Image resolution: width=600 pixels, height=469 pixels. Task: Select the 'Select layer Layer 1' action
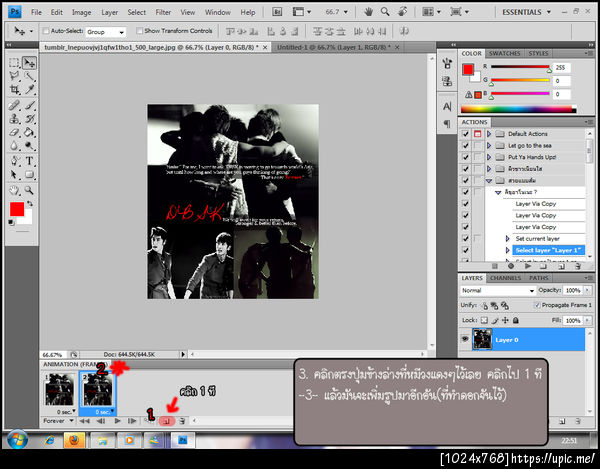coord(548,250)
